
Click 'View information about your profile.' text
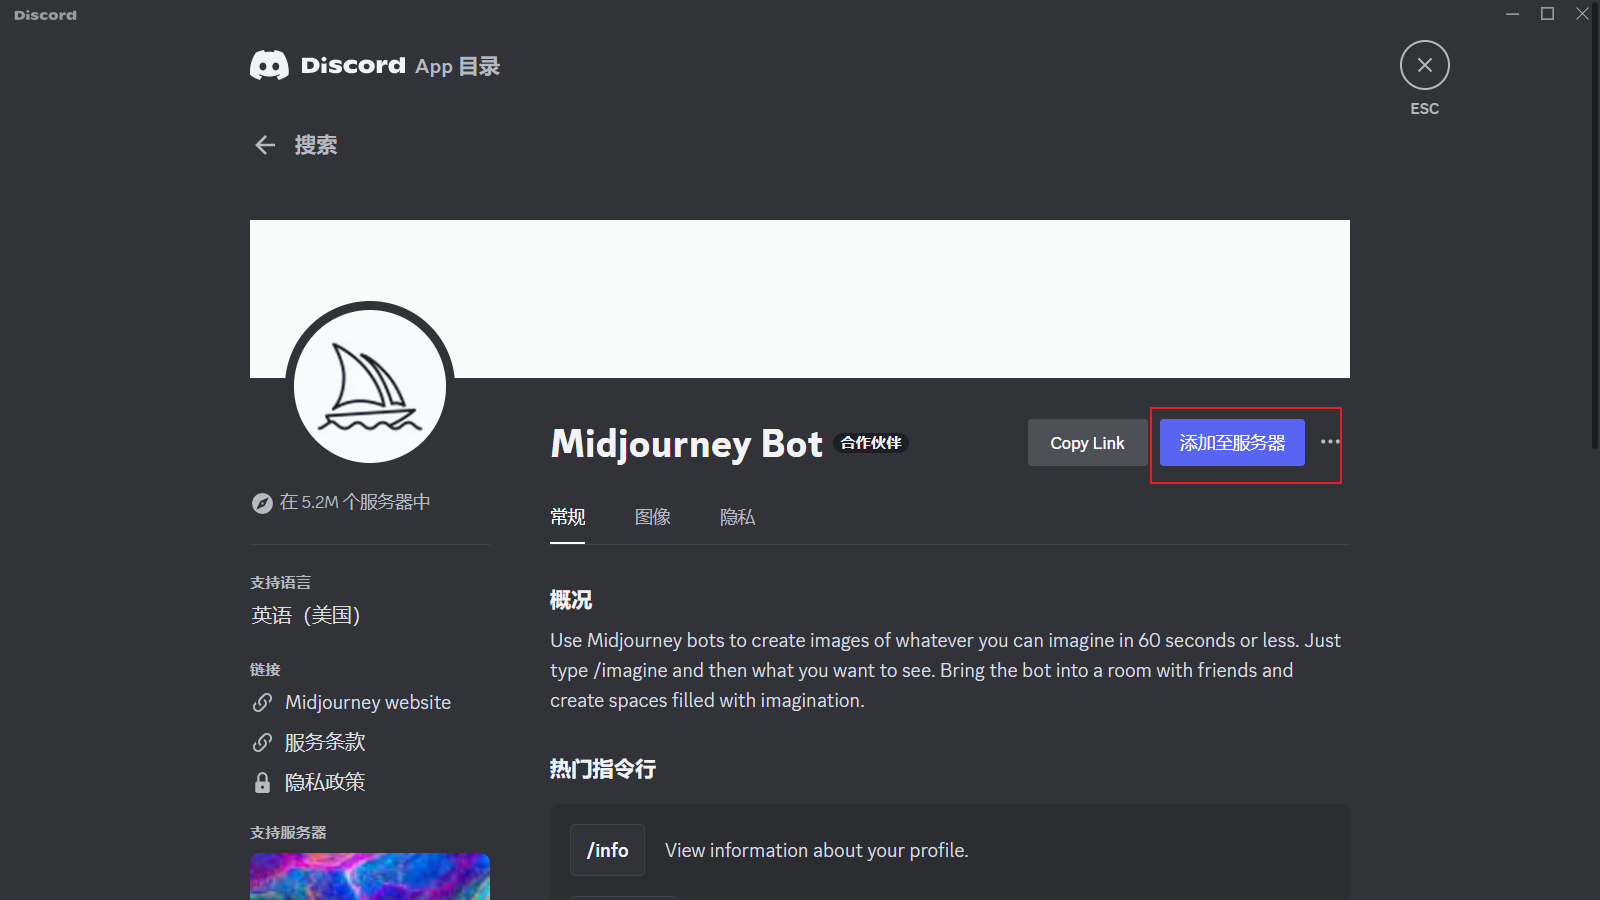pos(817,850)
